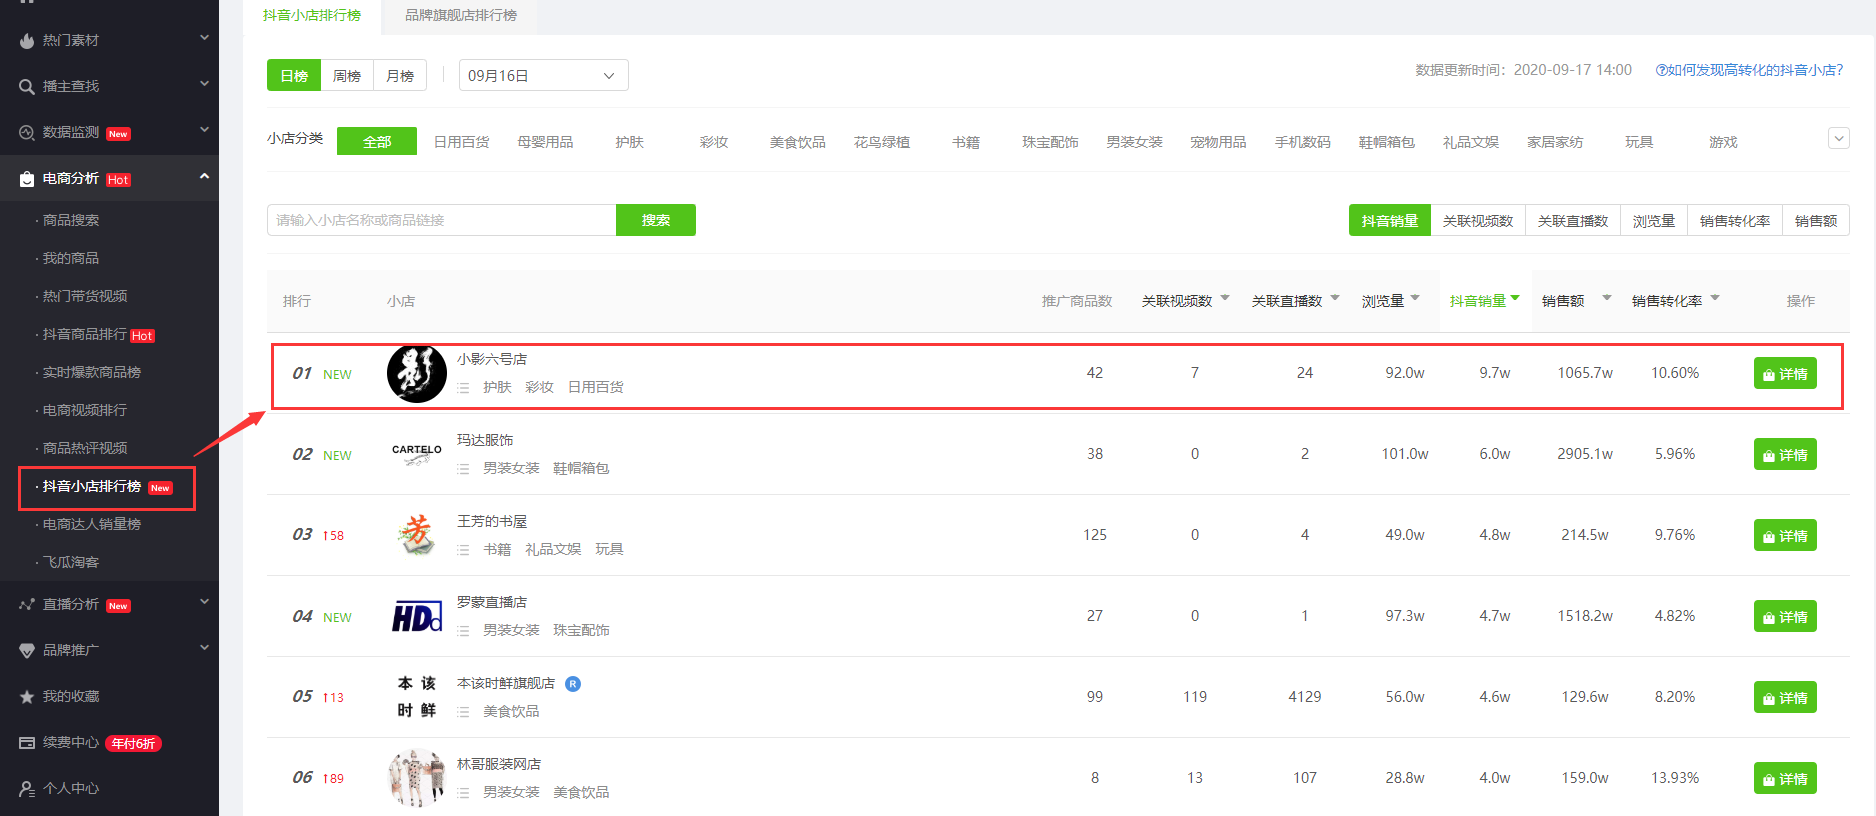Viewport: 1876px width, 816px height.
Task: Filter by 美食饮品 category
Action: point(797,142)
